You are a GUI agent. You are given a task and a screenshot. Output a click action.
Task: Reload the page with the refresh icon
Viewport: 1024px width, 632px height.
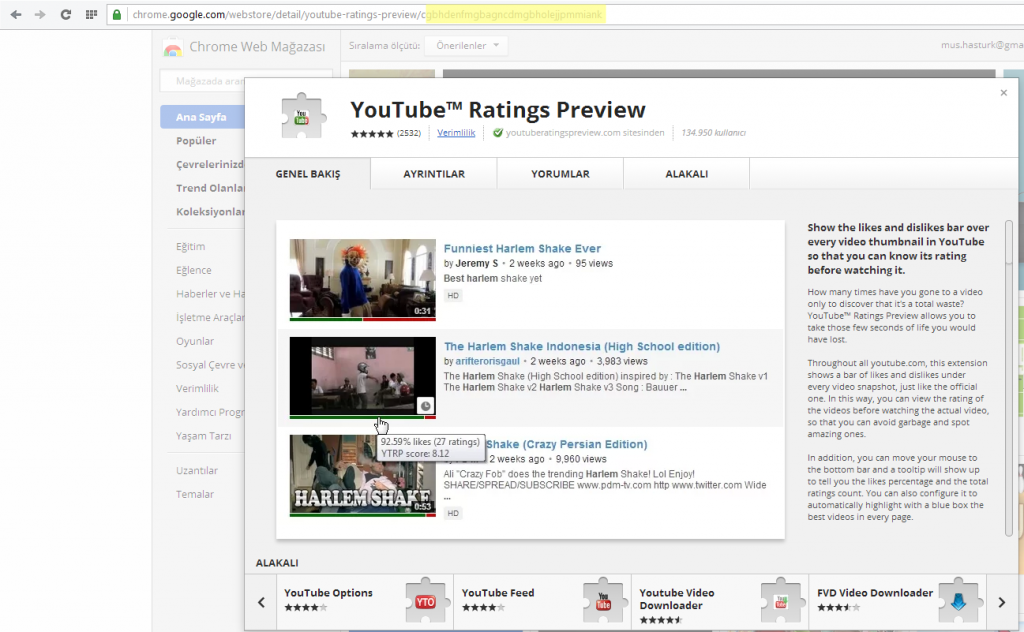65,14
